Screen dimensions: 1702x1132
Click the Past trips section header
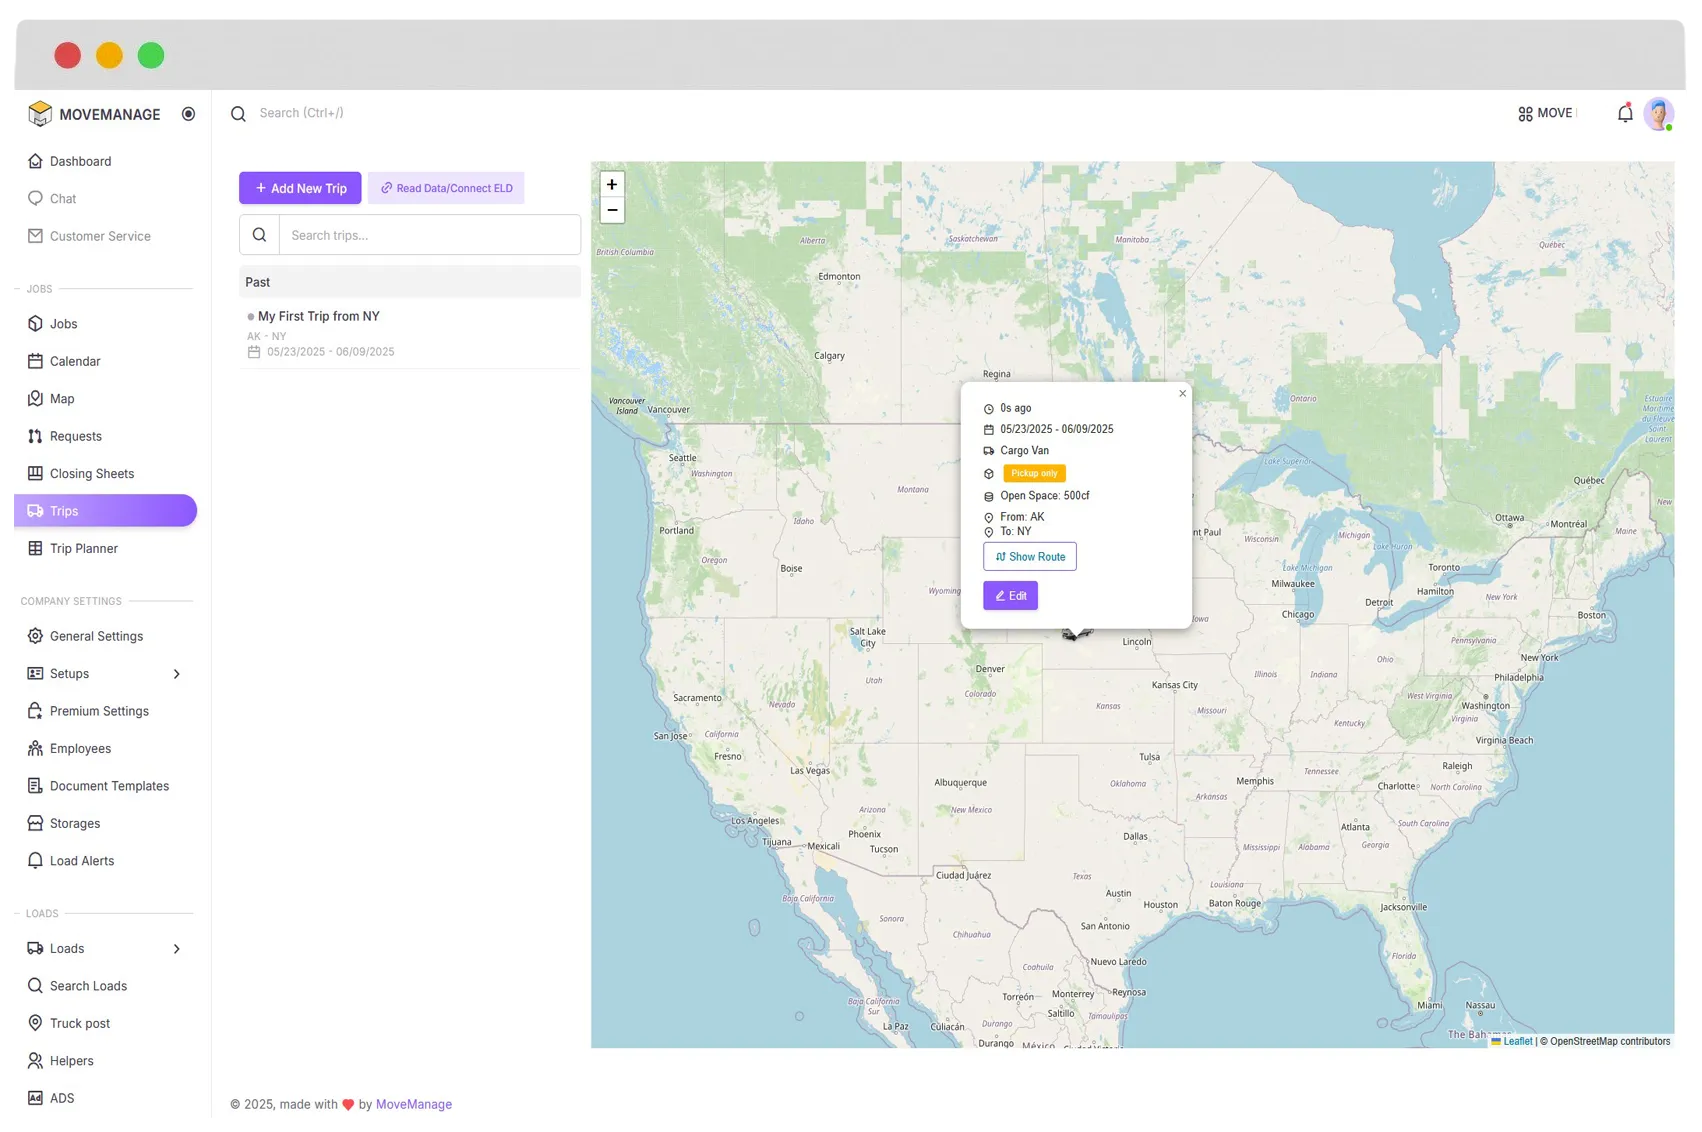coord(257,282)
